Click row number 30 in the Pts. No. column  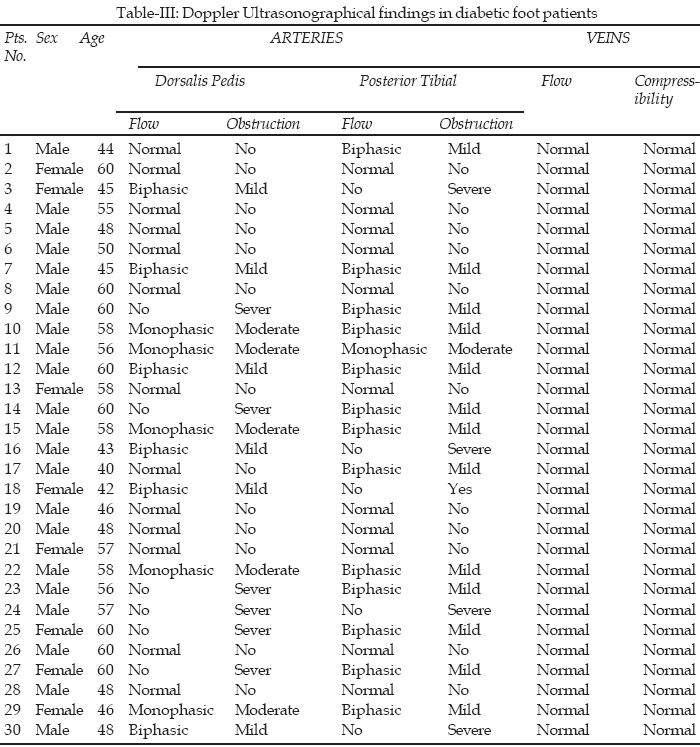(13, 730)
